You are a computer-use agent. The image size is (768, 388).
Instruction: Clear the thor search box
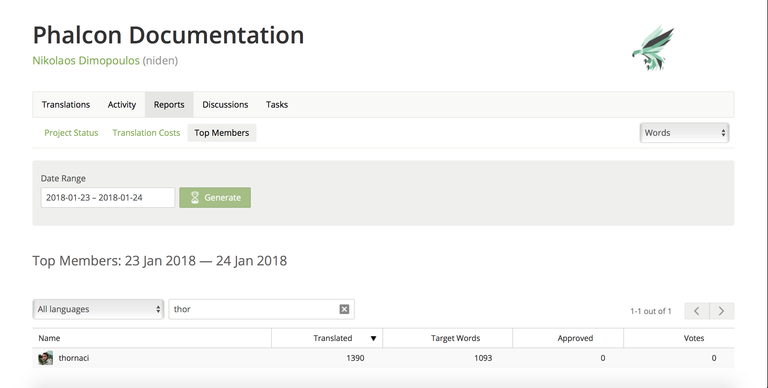point(344,309)
